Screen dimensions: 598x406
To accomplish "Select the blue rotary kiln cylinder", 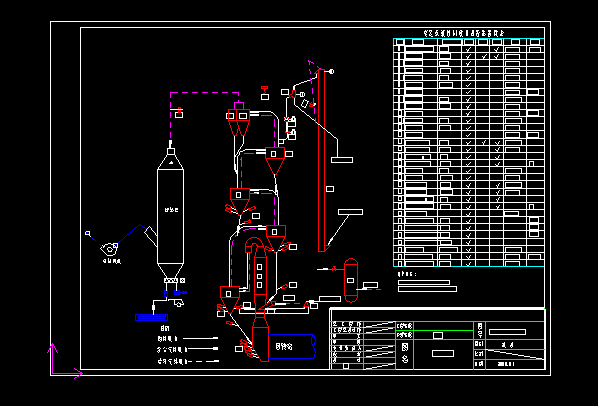I will 292,346.
